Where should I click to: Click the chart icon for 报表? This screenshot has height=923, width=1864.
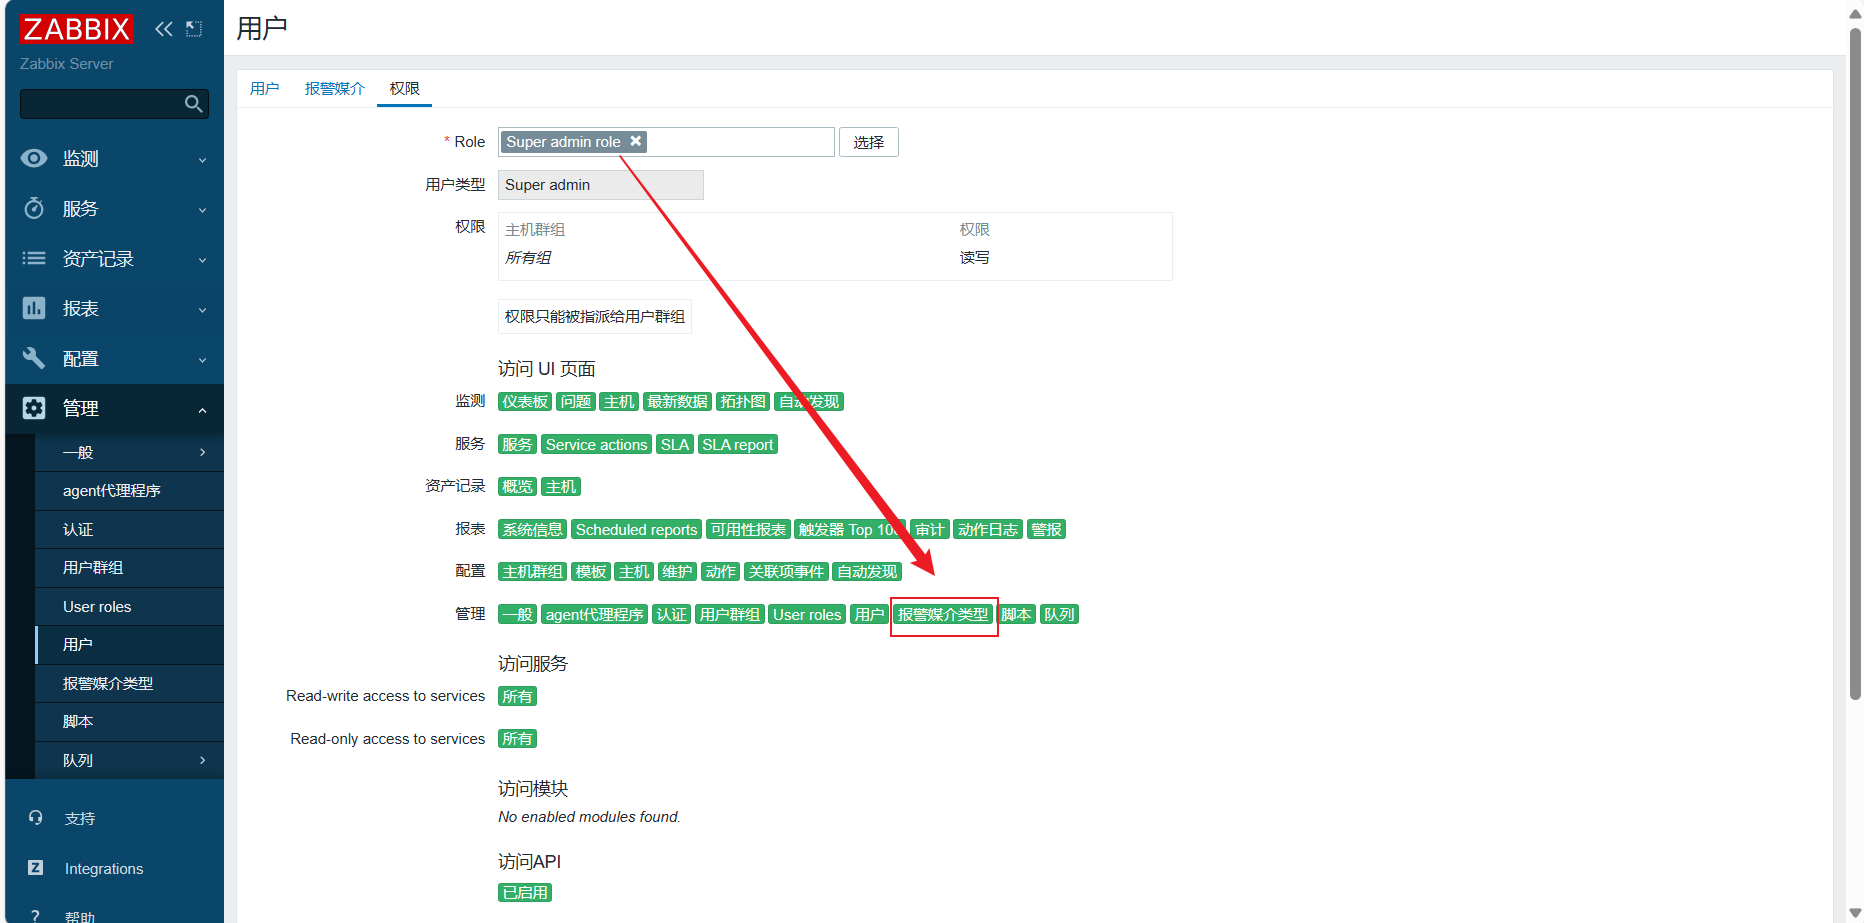tap(34, 308)
